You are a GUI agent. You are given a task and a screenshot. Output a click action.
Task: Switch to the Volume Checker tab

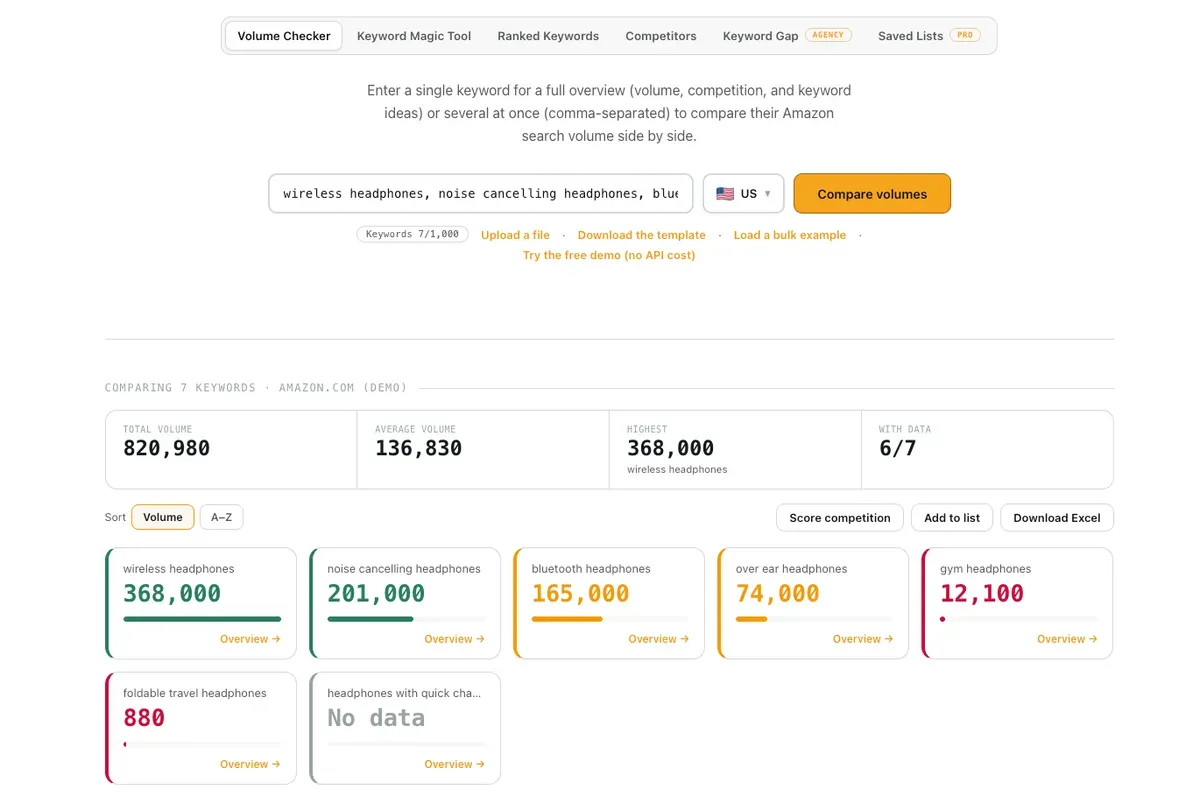(284, 36)
